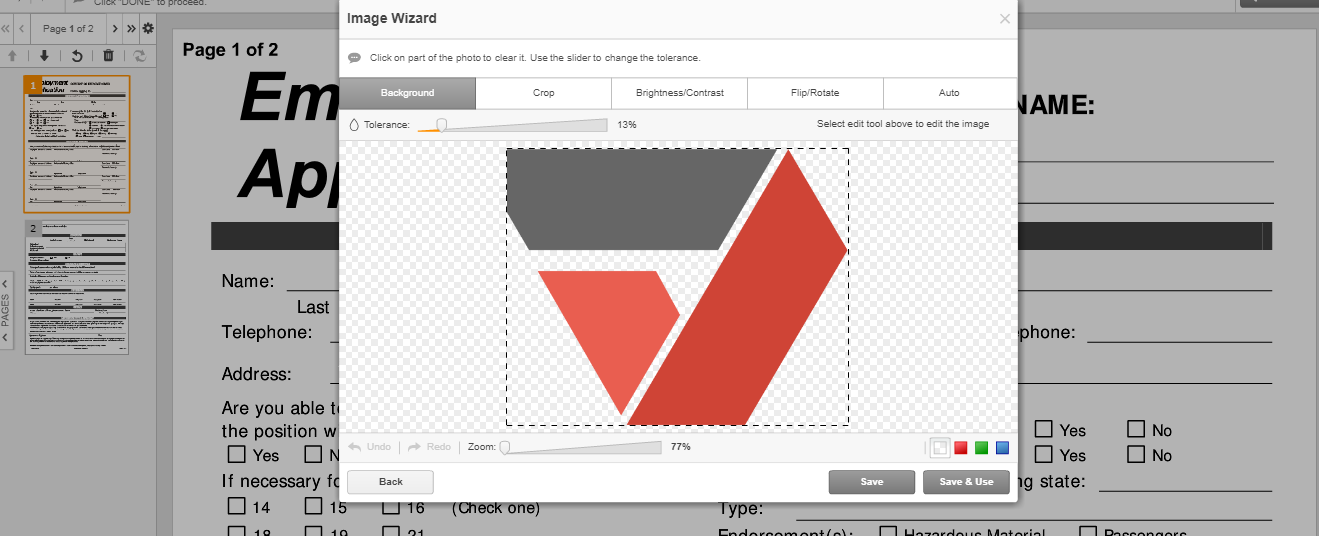The width and height of the screenshot is (1319, 536).
Task: Collapse the PAGES side panel upper chevron
Action: pos(5,284)
